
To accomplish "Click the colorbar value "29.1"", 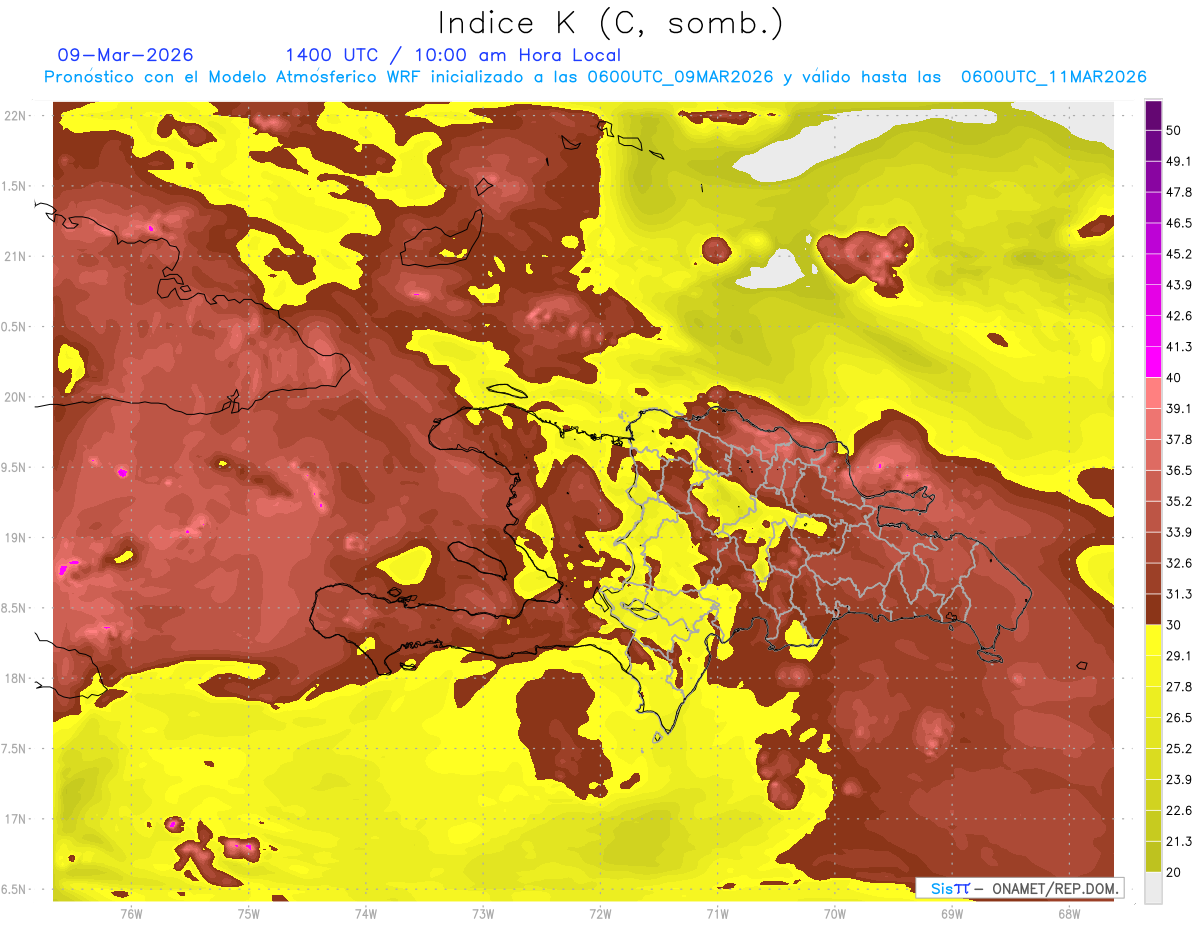I will 1179,656.
